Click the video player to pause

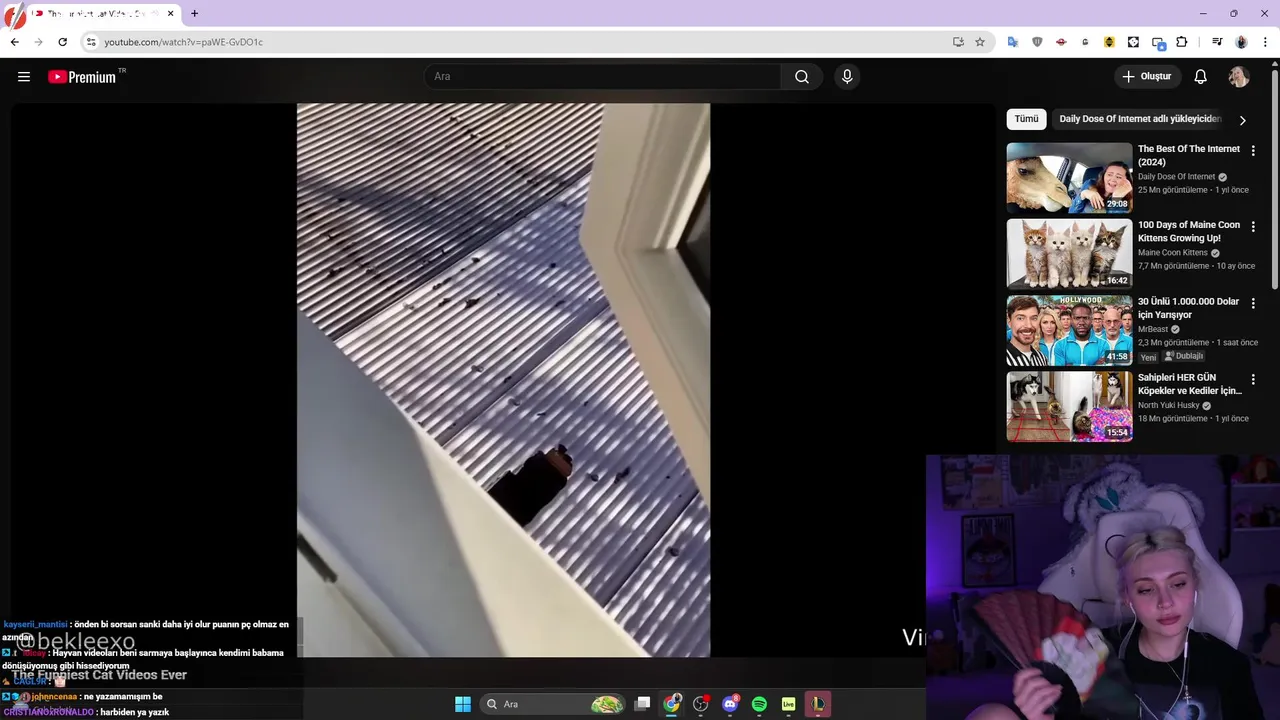(x=503, y=380)
